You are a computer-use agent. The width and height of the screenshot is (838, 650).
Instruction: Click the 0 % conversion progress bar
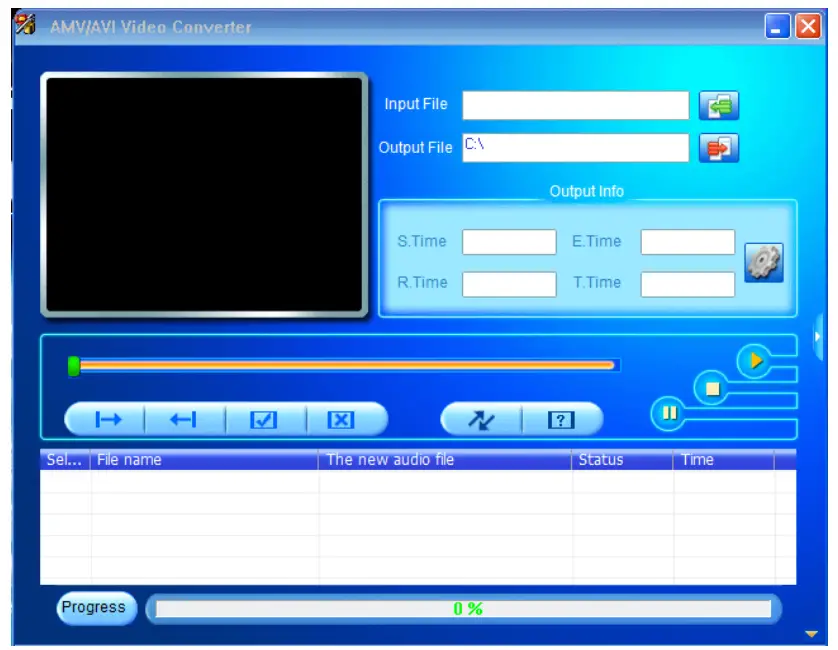pos(463,609)
